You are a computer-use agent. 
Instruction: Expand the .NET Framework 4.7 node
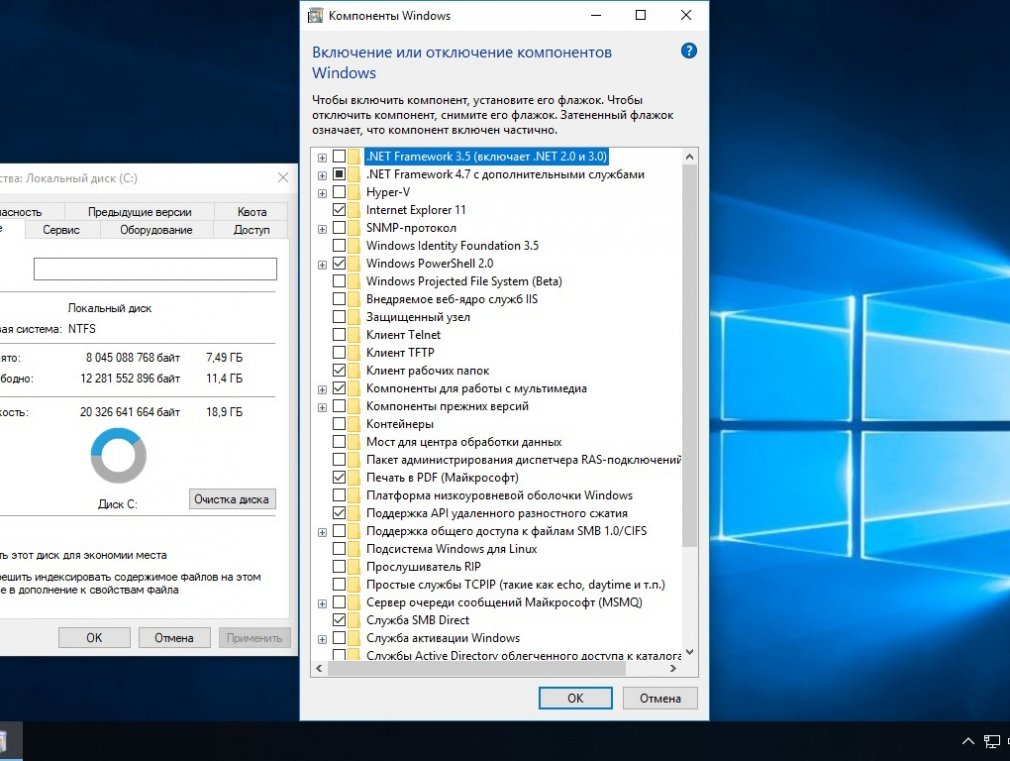tap(322, 175)
